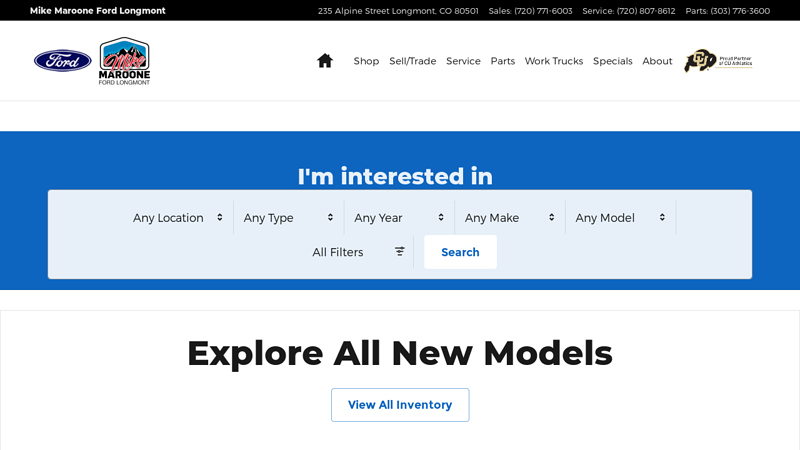Image resolution: width=800 pixels, height=450 pixels.
Task: Open the Any Type dropdown
Action: 288,218
